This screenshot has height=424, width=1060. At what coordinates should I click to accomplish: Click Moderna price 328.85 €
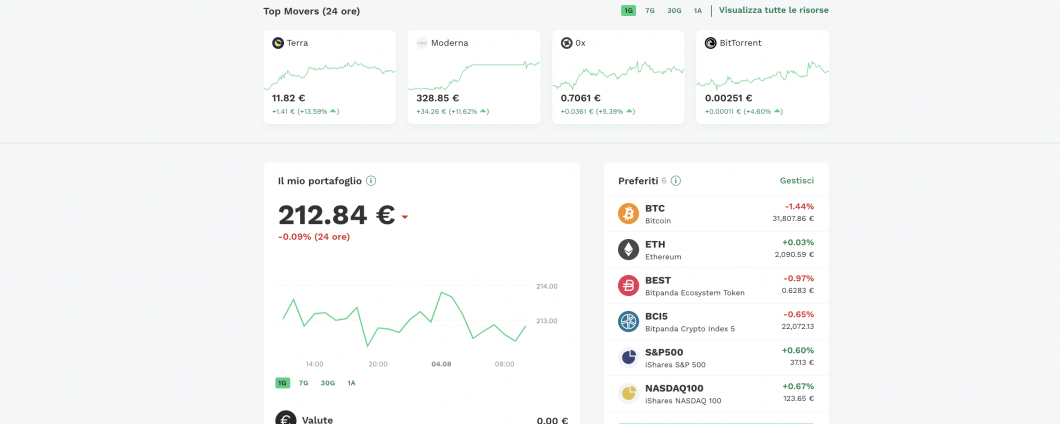coord(437,98)
